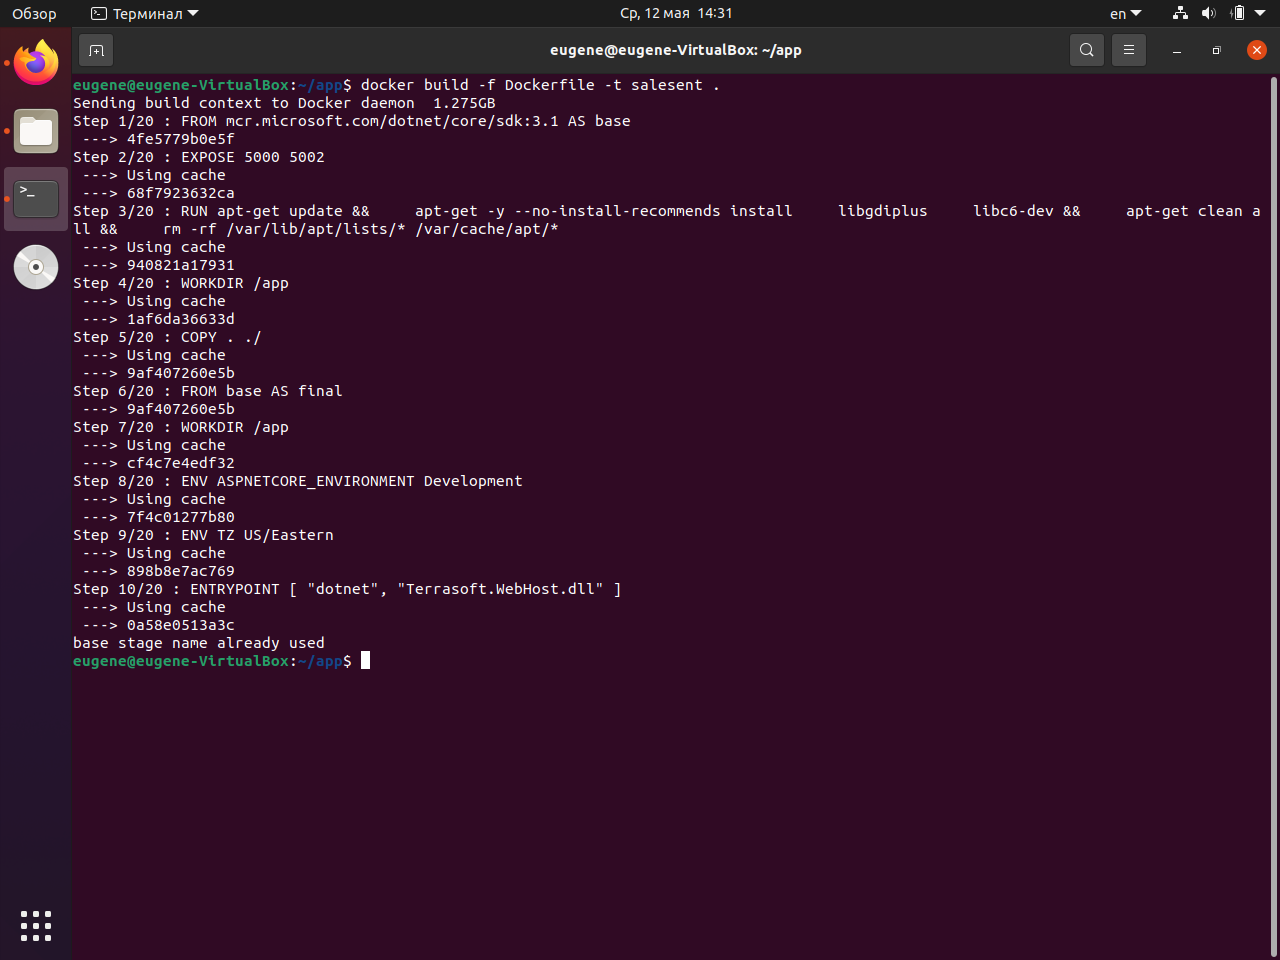Maximize the terminal window
Screen dimensions: 1280x960
1217,50
